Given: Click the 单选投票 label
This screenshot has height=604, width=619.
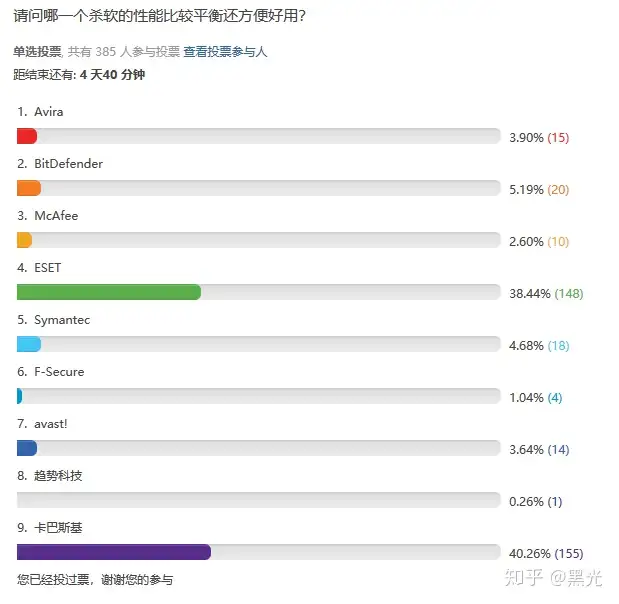Looking at the screenshot, I should click(38, 52).
